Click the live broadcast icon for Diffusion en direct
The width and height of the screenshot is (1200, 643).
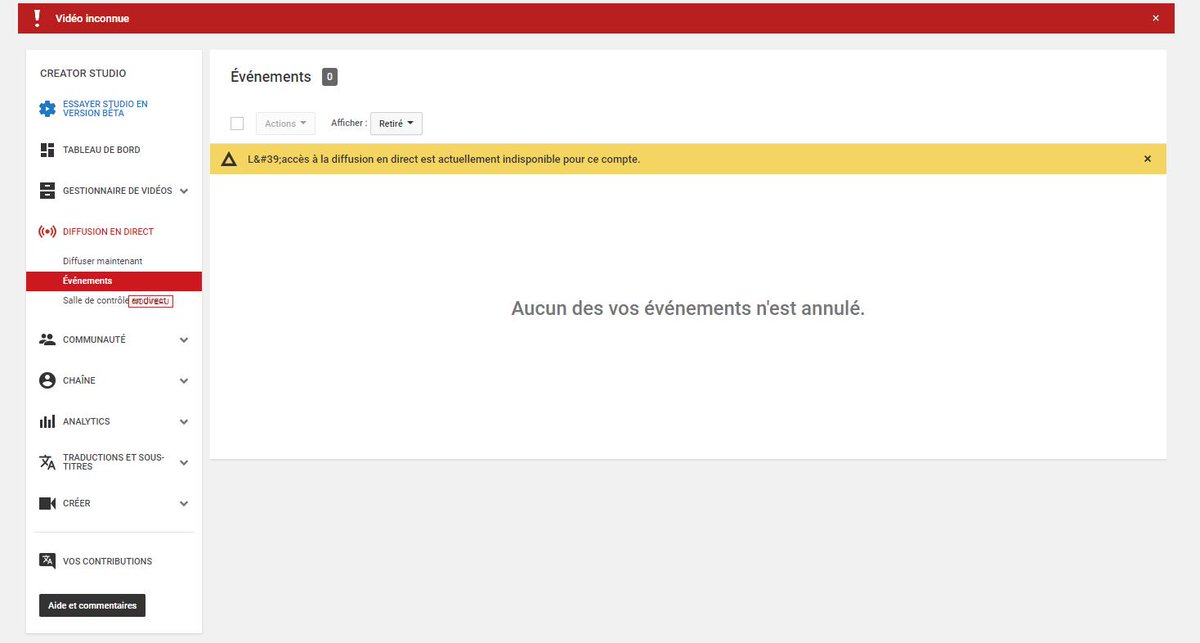(47, 232)
